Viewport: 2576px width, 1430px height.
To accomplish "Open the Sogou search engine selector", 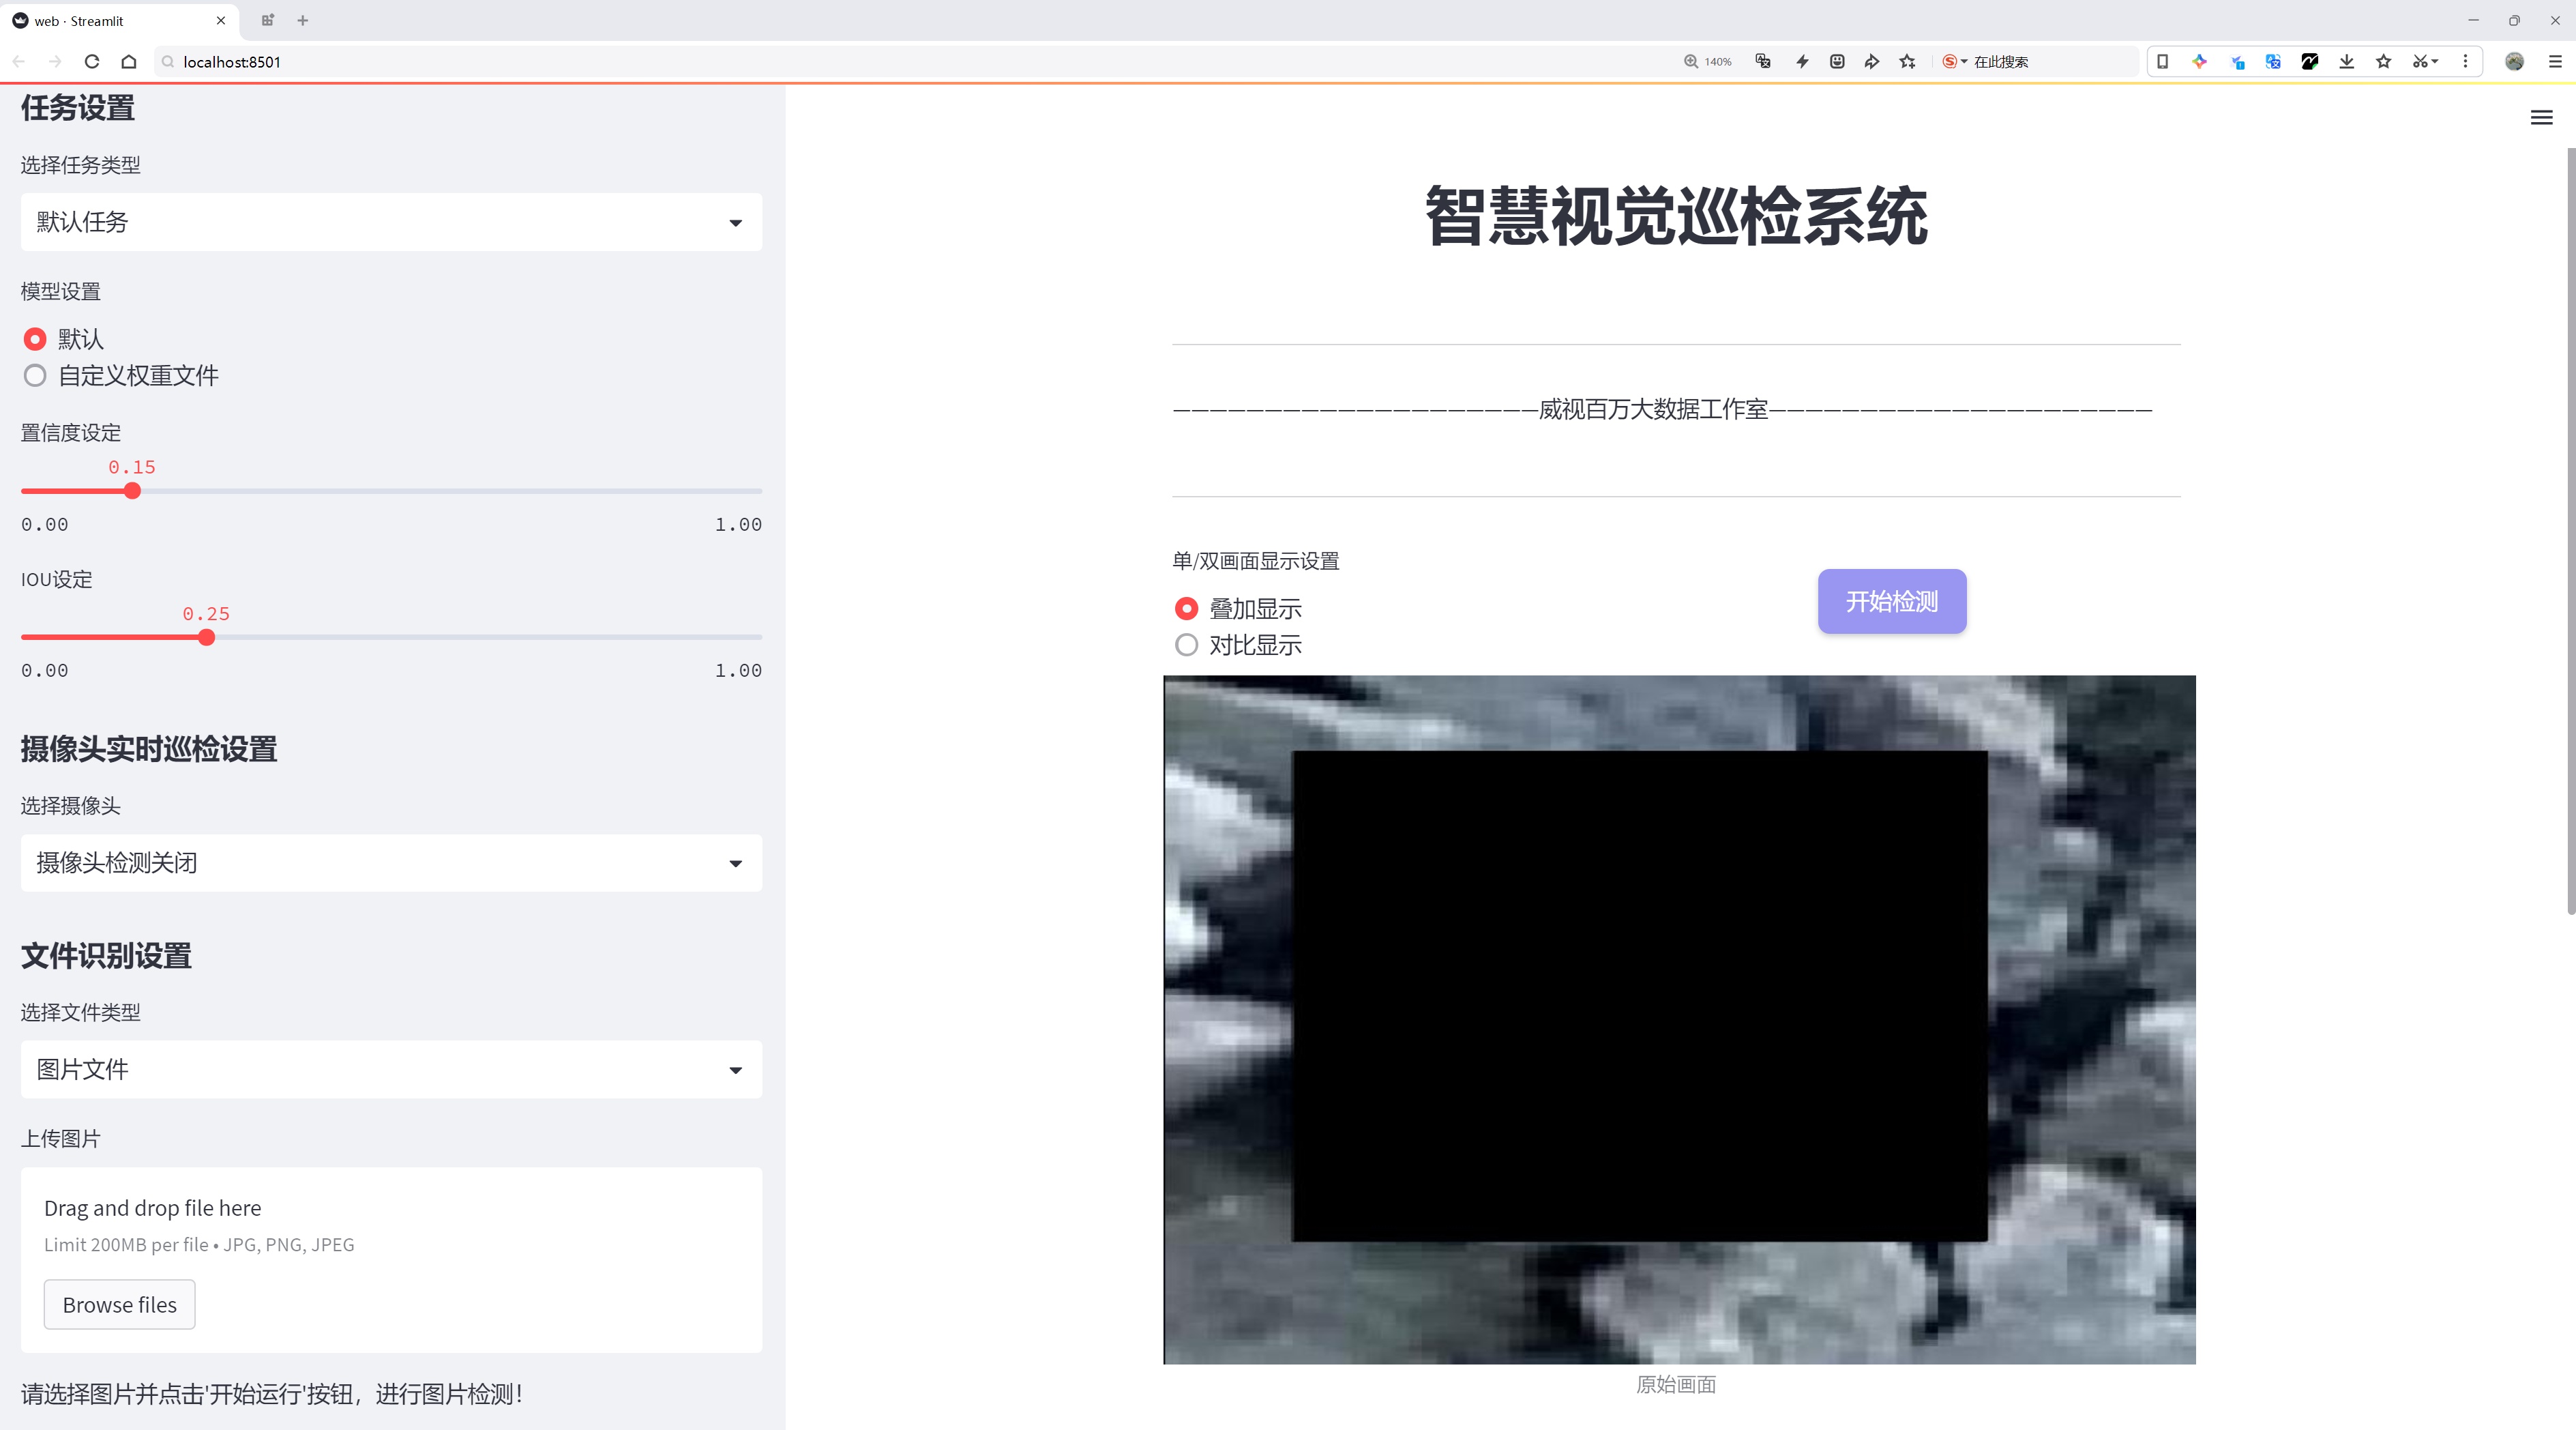I will [x=1954, y=62].
